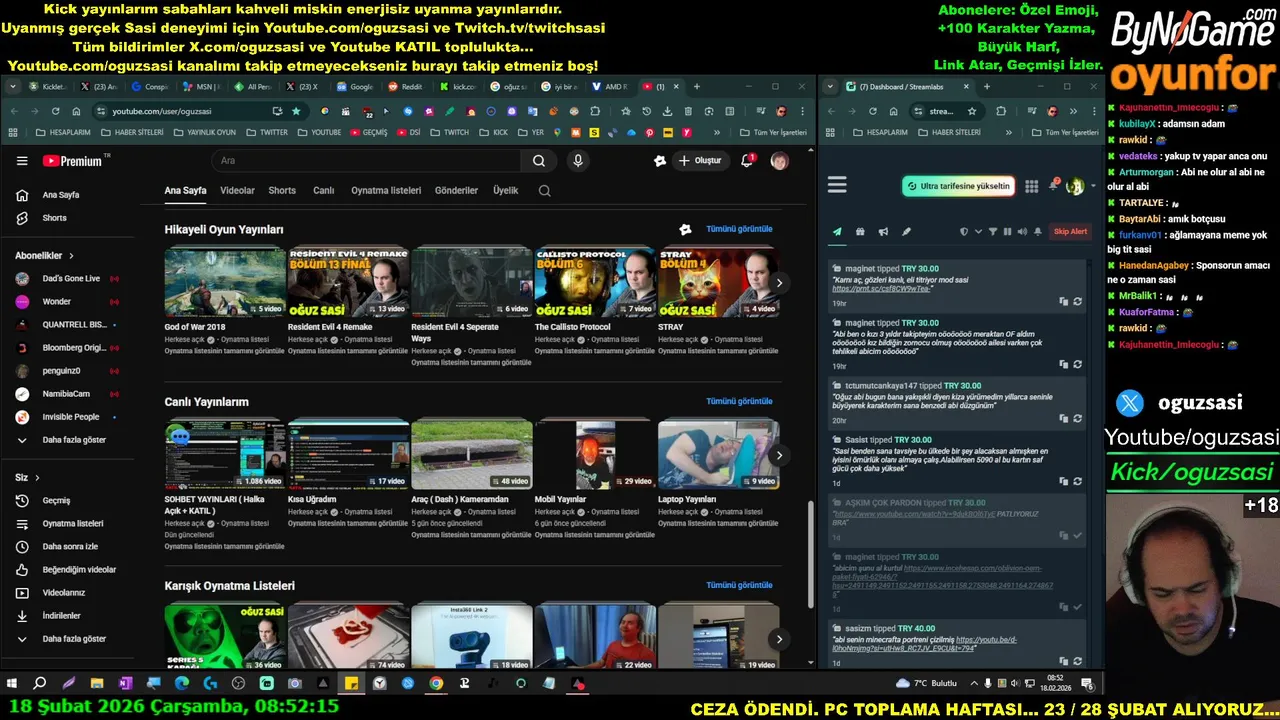Open the Gönderiler channel tab
Image resolution: width=1280 pixels, height=720 pixels.
[456, 190]
